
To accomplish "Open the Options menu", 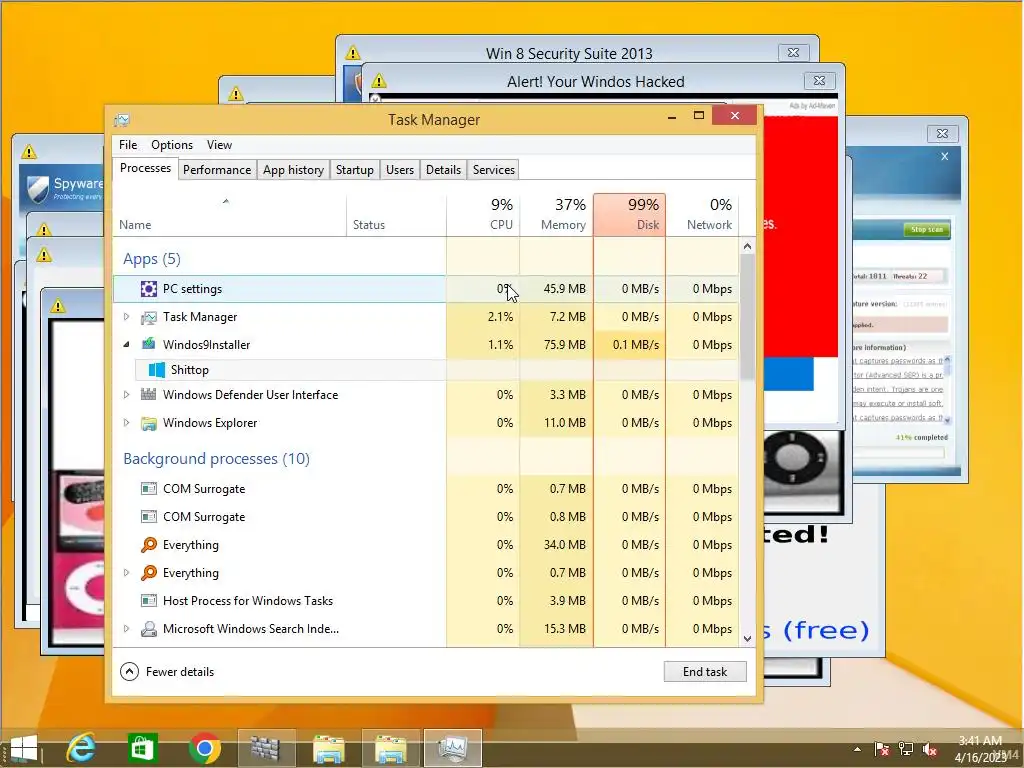I will [x=172, y=145].
